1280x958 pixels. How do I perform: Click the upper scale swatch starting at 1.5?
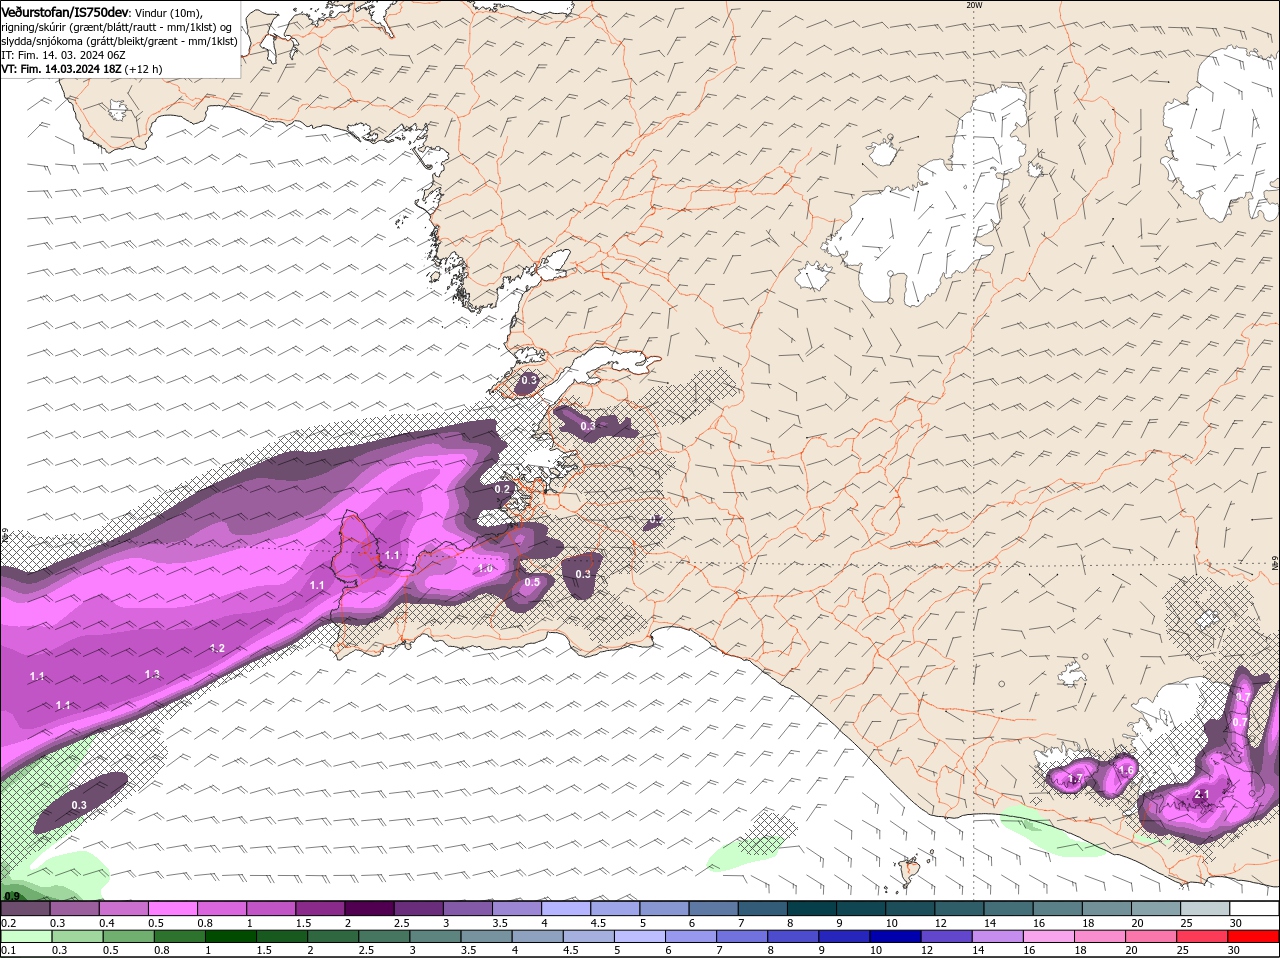[x=320, y=908]
